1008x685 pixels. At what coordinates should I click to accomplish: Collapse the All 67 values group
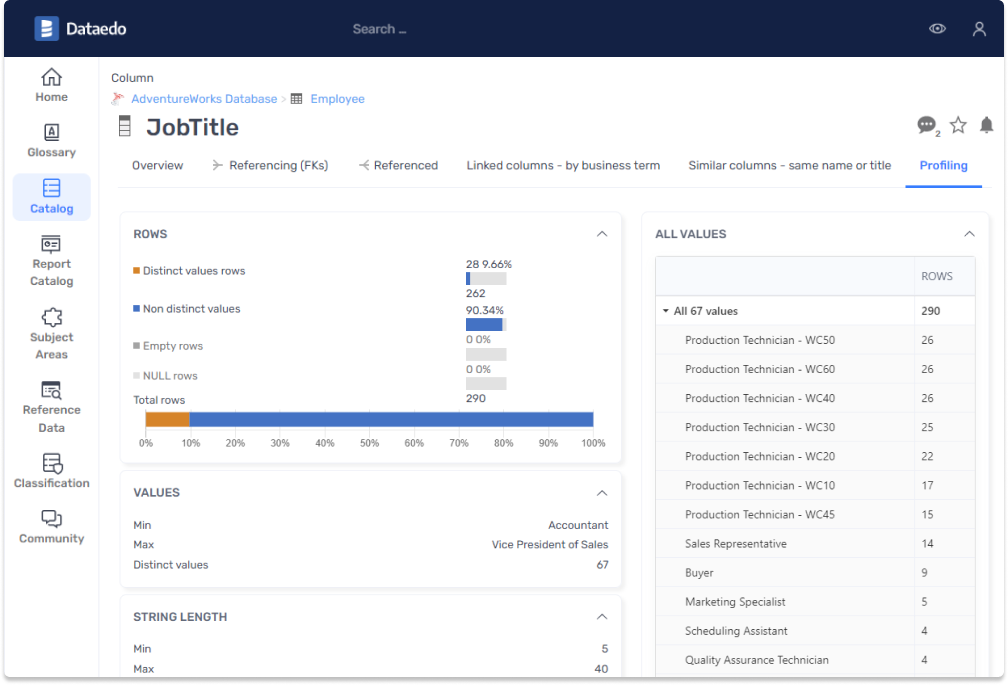coord(664,311)
